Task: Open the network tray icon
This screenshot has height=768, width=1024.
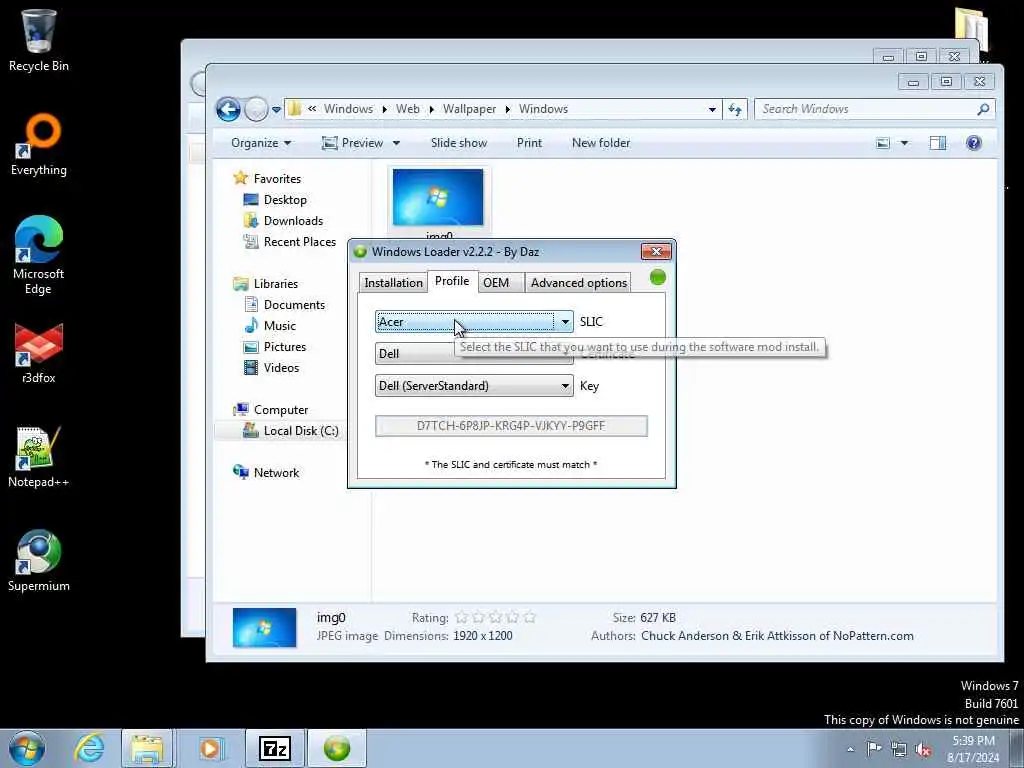Action: [x=899, y=749]
